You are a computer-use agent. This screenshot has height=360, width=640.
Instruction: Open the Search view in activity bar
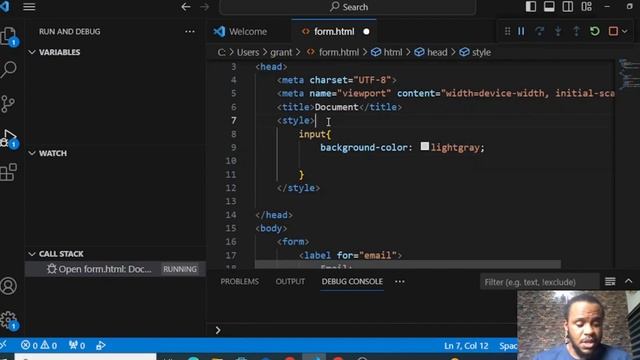(x=9, y=69)
